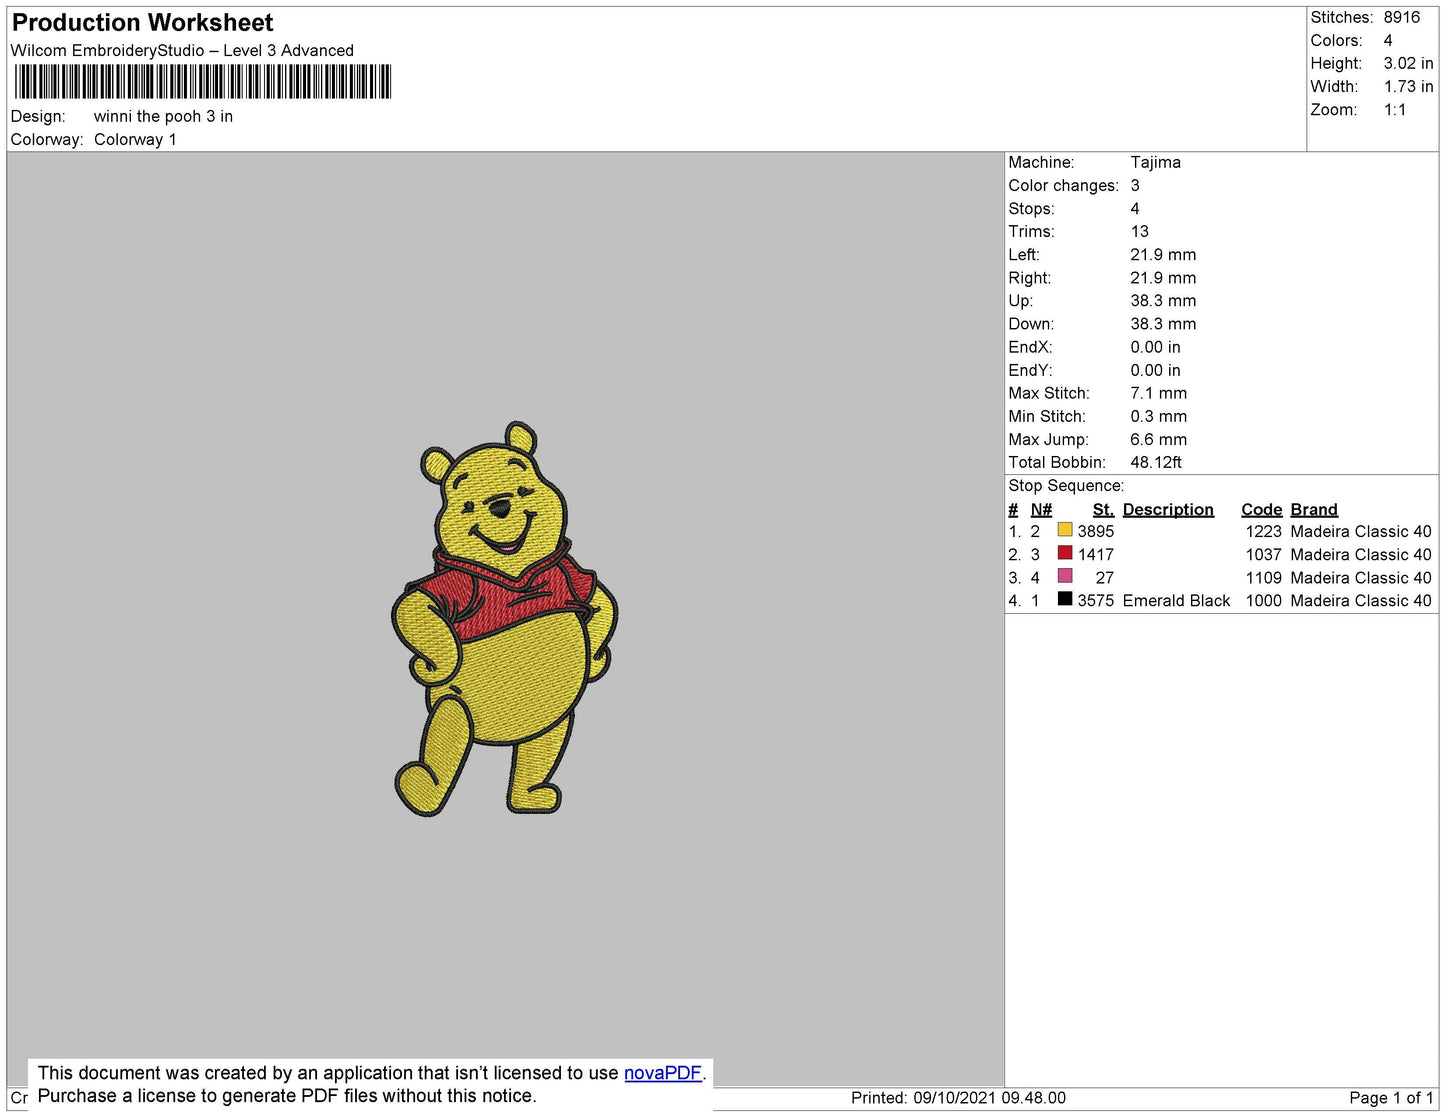Click the Up value 38.3 mm

1163,301
